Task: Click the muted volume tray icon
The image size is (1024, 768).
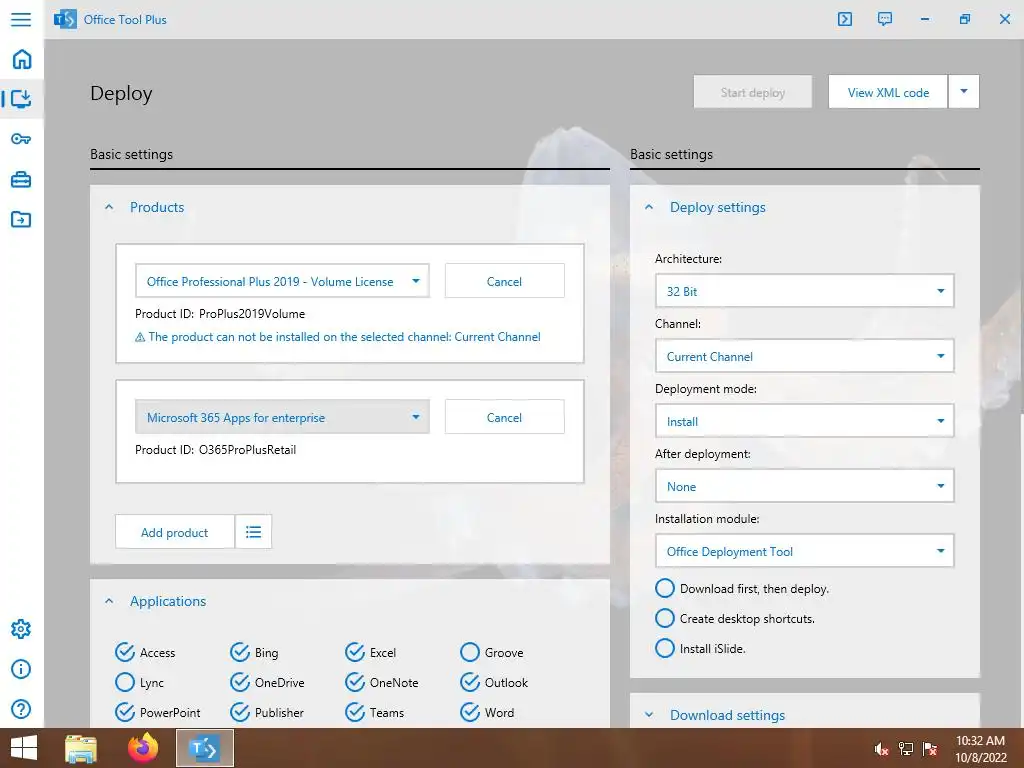Action: click(x=881, y=749)
